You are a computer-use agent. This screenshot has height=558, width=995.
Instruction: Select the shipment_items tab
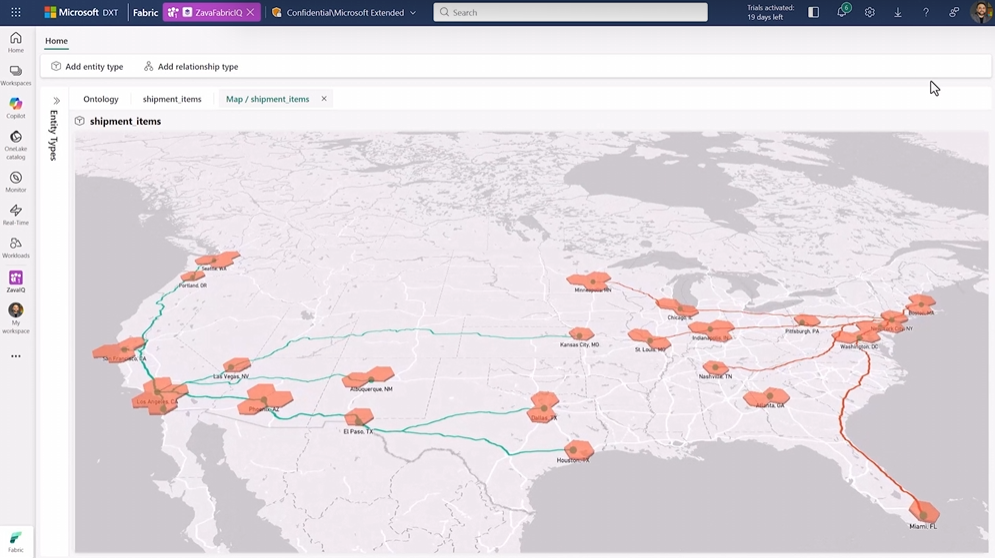click(172, 99)
